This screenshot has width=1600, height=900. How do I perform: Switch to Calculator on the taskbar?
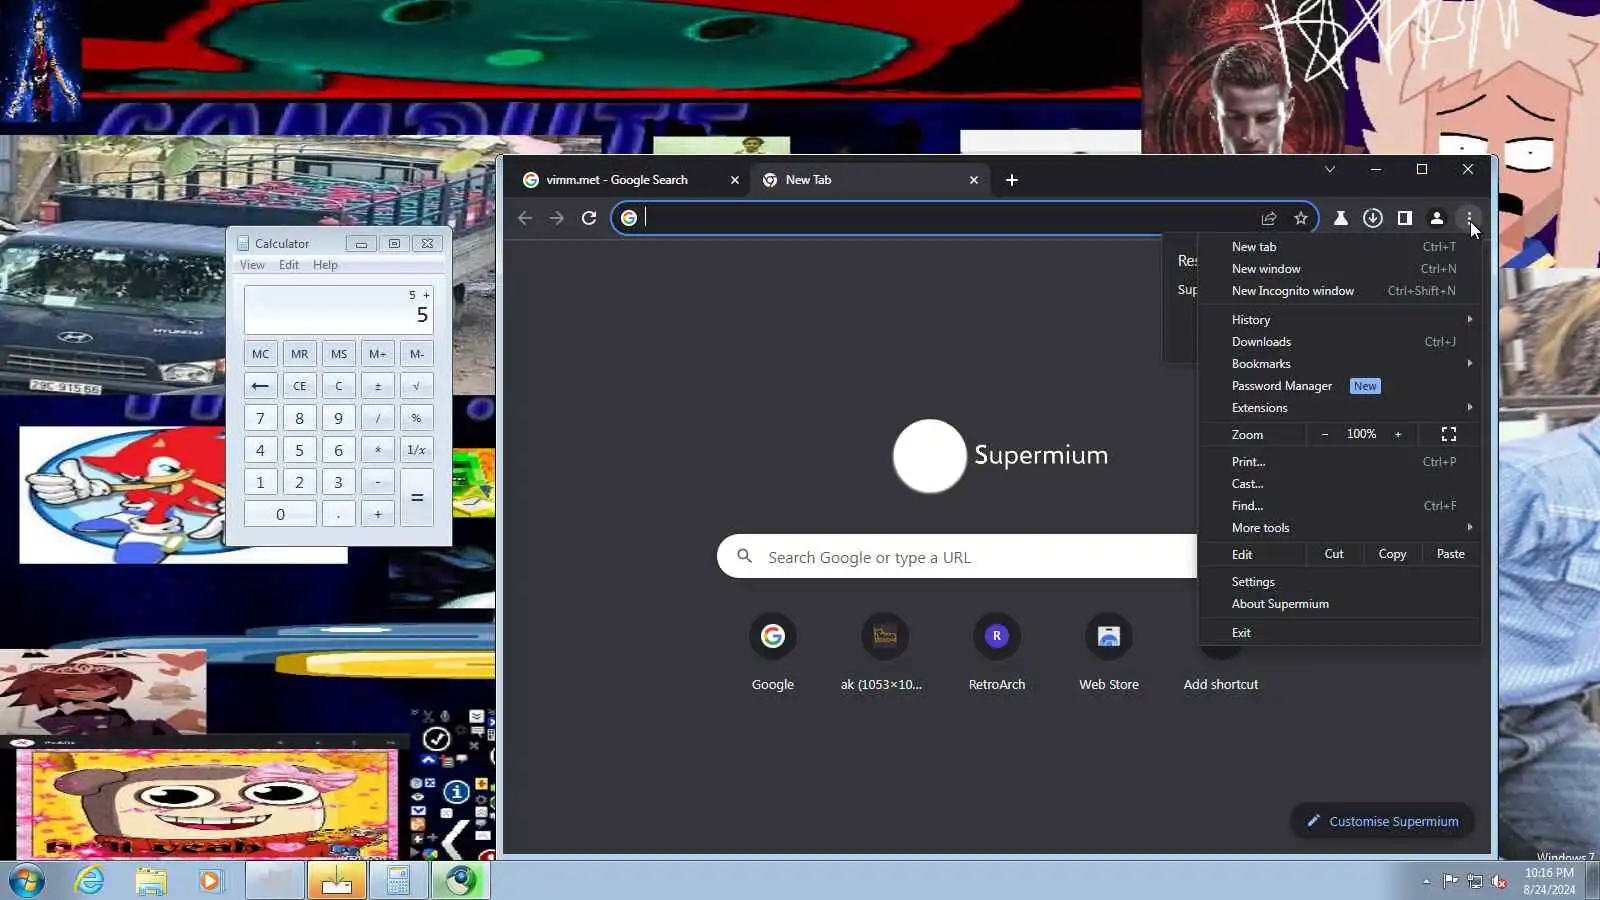(x=398, y=880)
